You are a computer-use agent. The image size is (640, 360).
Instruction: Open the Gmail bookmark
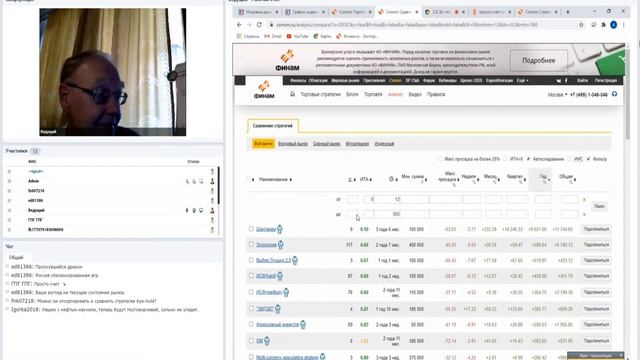point(273,36)
